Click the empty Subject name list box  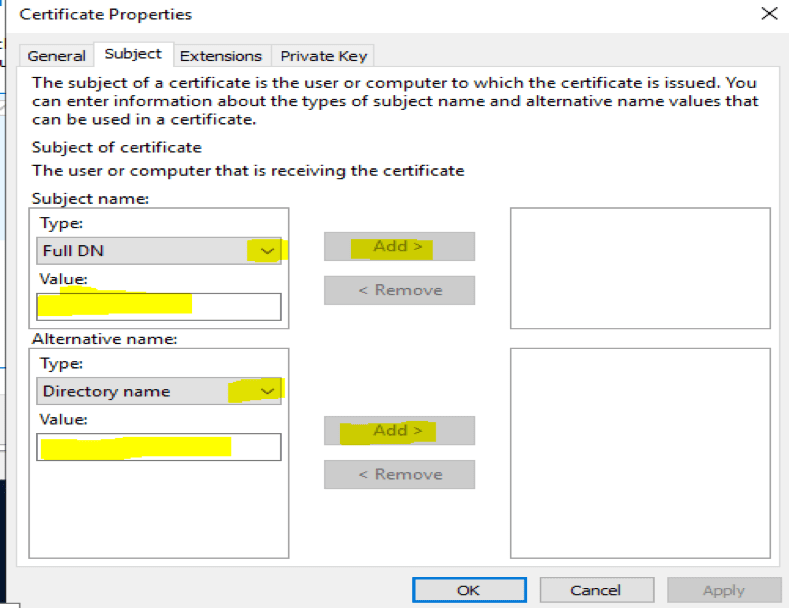coord(640,268)
